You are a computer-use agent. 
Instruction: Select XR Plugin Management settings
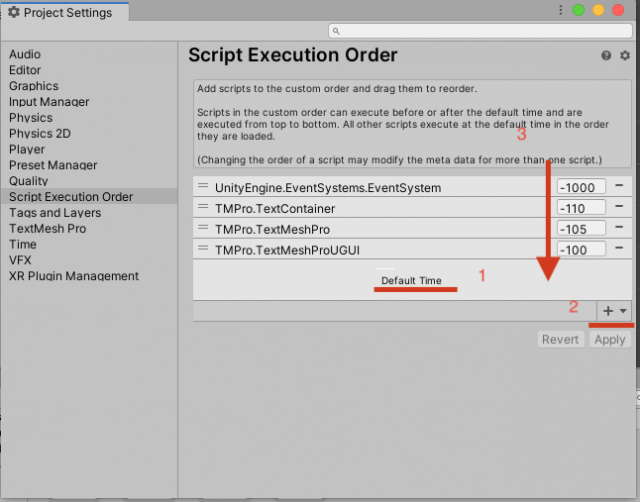click(74, 276)
